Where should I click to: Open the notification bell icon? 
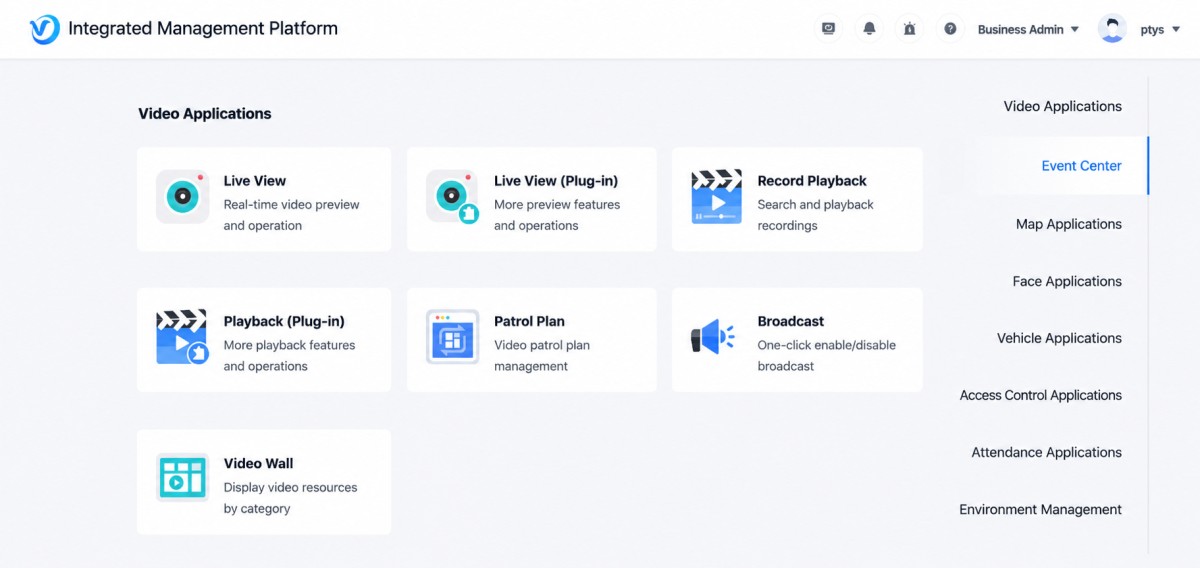point(869,29)
